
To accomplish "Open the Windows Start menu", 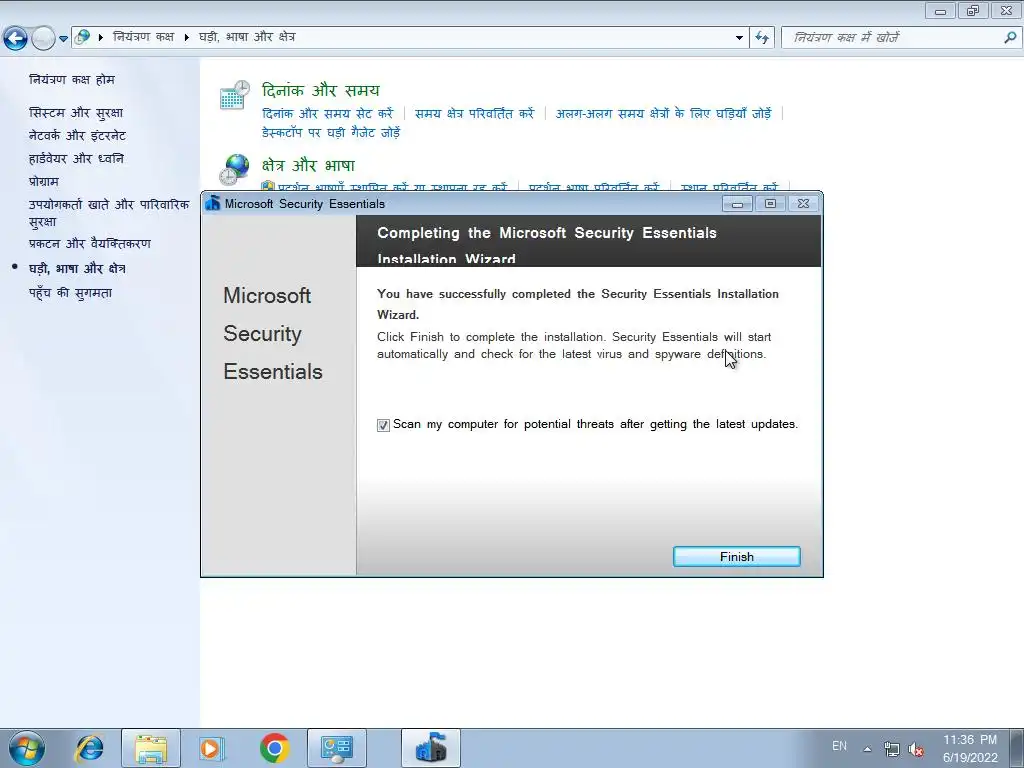I will (27, 748).
